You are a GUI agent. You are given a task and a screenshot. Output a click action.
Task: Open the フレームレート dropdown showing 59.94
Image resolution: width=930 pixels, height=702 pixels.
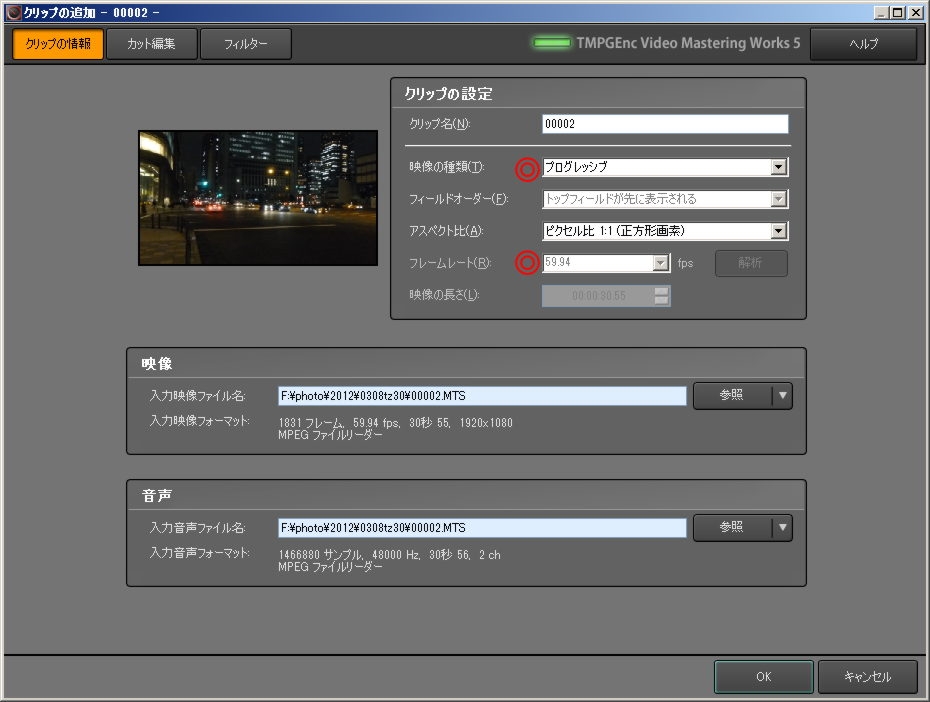click(660, 263)
